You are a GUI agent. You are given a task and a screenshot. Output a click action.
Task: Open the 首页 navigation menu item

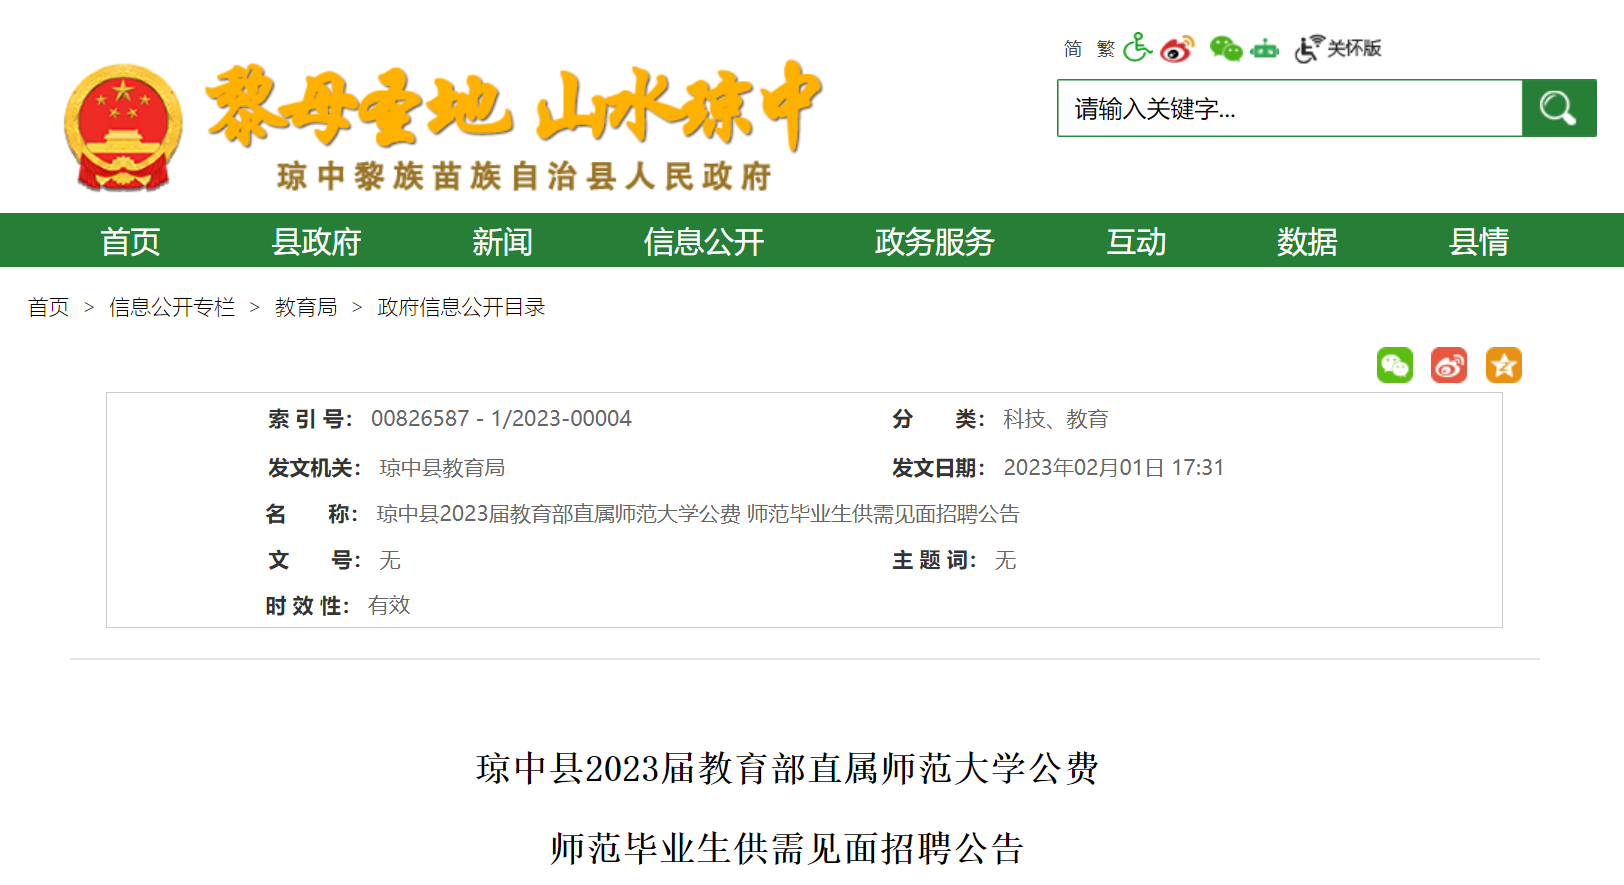pos(130,241)
